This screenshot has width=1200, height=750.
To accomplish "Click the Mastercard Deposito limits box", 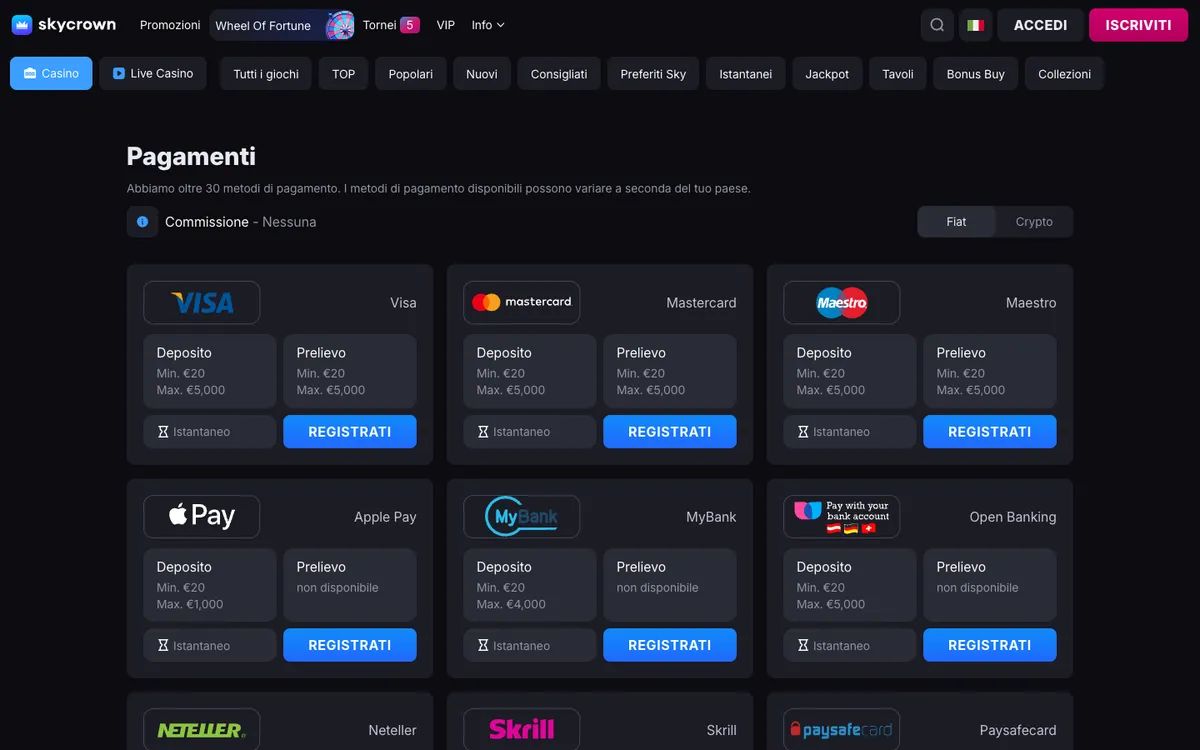I will 530,371.
